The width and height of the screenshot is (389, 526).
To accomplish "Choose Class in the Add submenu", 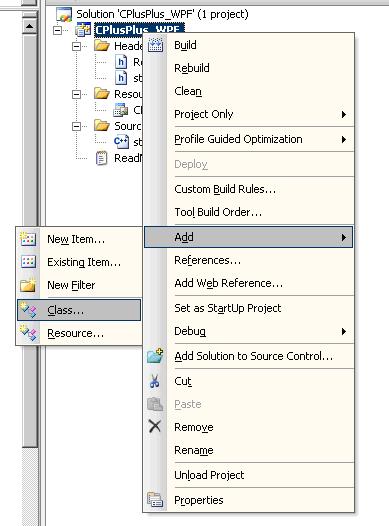I will click(79, 310).
